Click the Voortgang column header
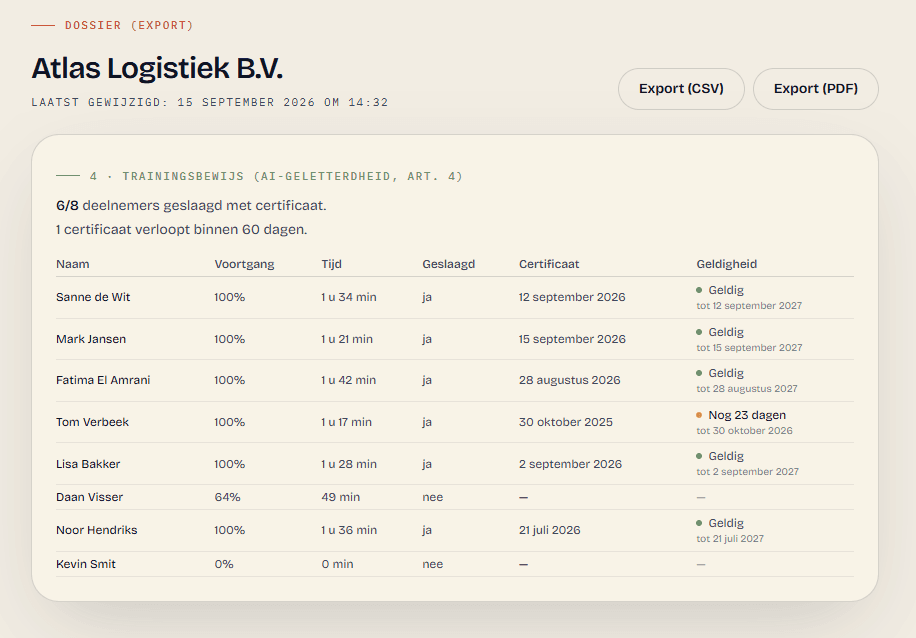 (244, 264)
